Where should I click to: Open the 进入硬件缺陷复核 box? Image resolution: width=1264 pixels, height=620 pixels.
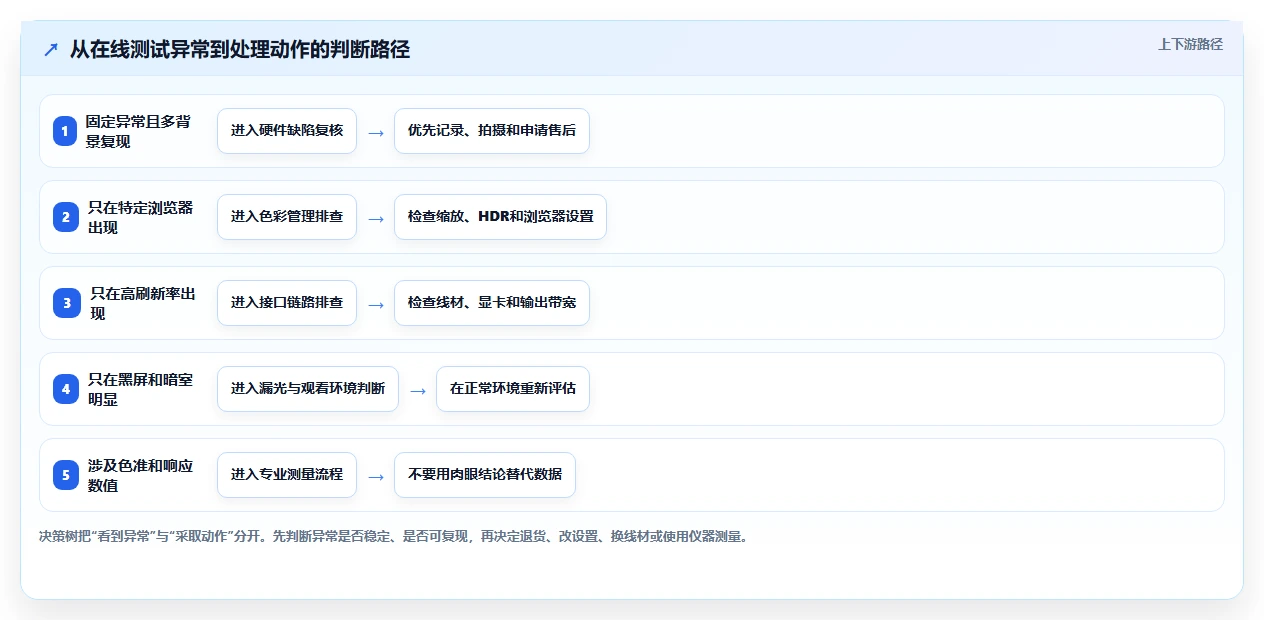pos(287,131)
